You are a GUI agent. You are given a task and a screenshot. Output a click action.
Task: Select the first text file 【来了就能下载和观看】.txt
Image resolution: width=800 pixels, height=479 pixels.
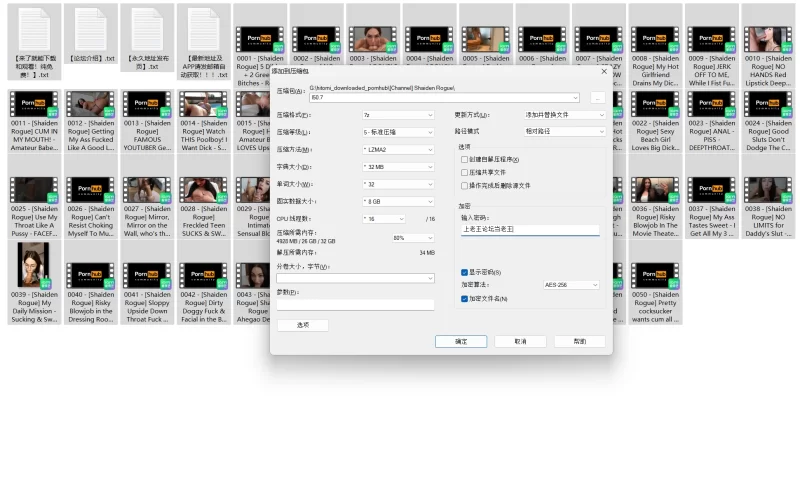tap(35, 30)
